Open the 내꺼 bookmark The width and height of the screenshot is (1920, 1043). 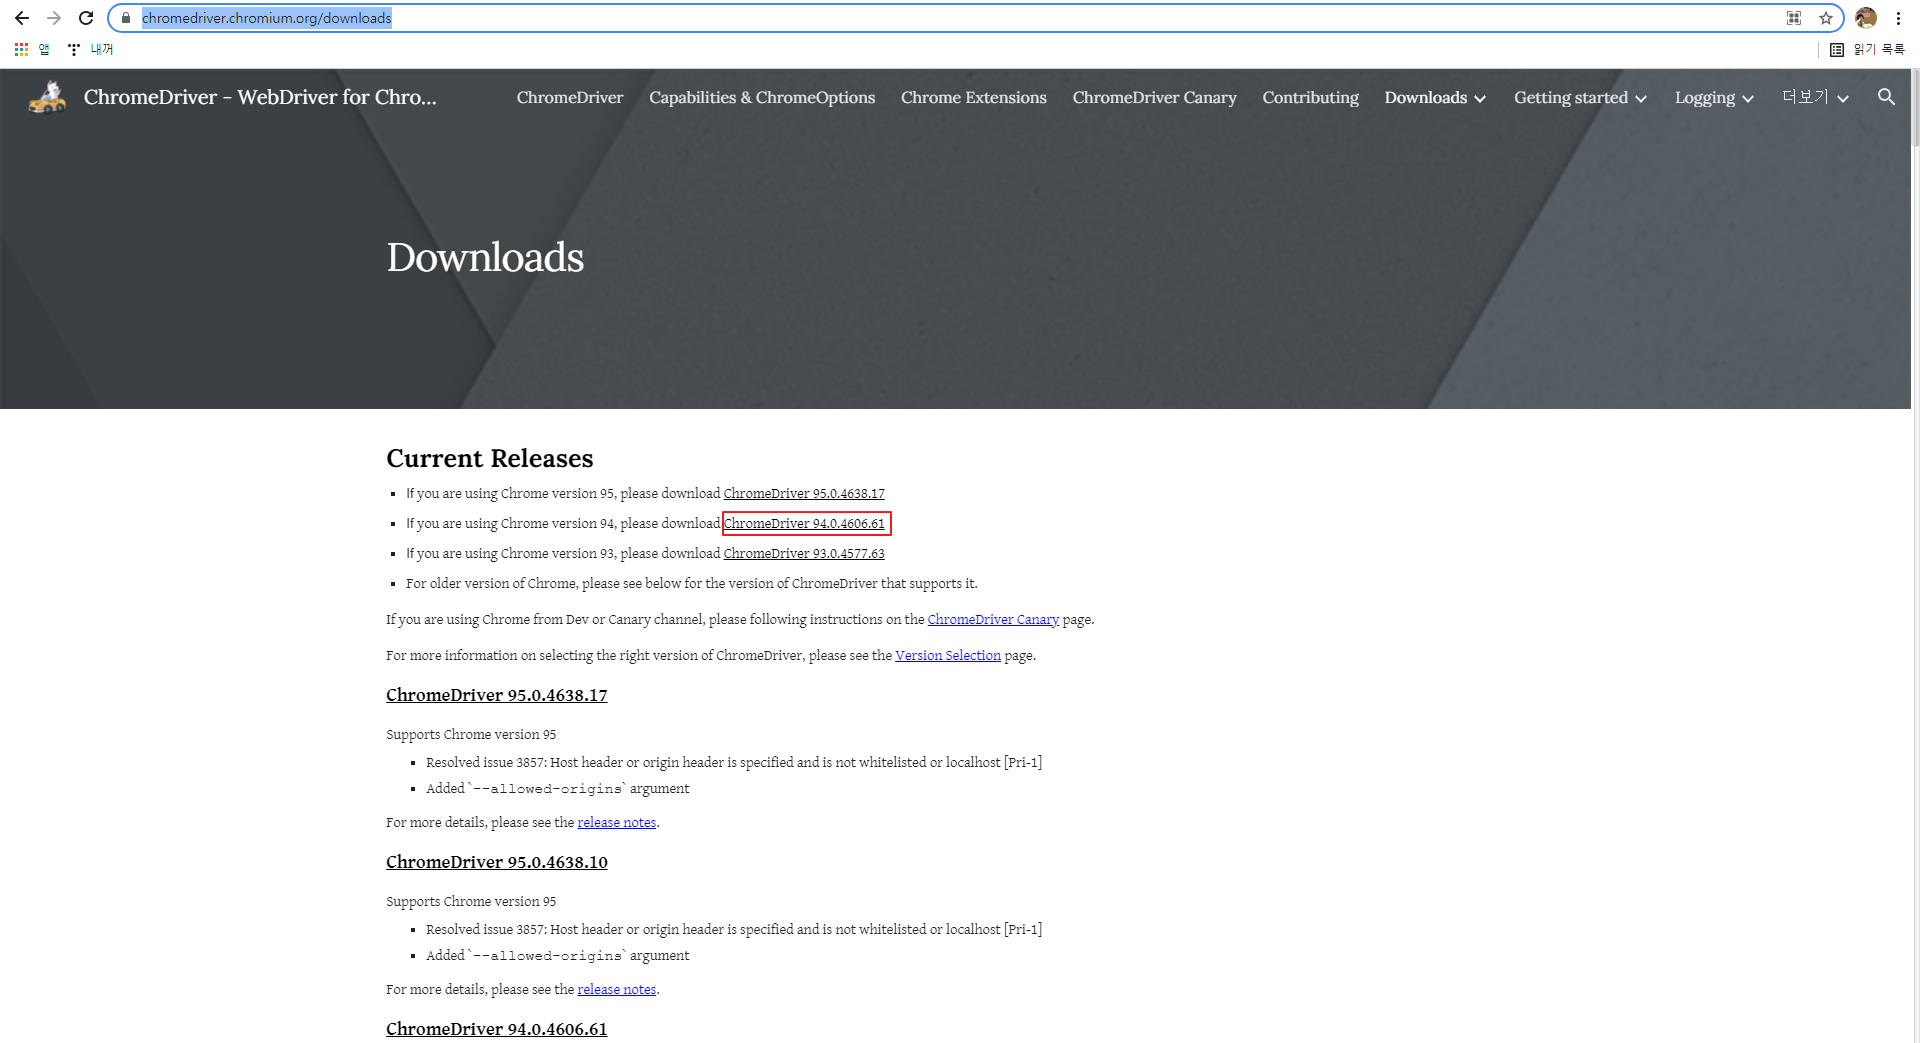[90, 49]
